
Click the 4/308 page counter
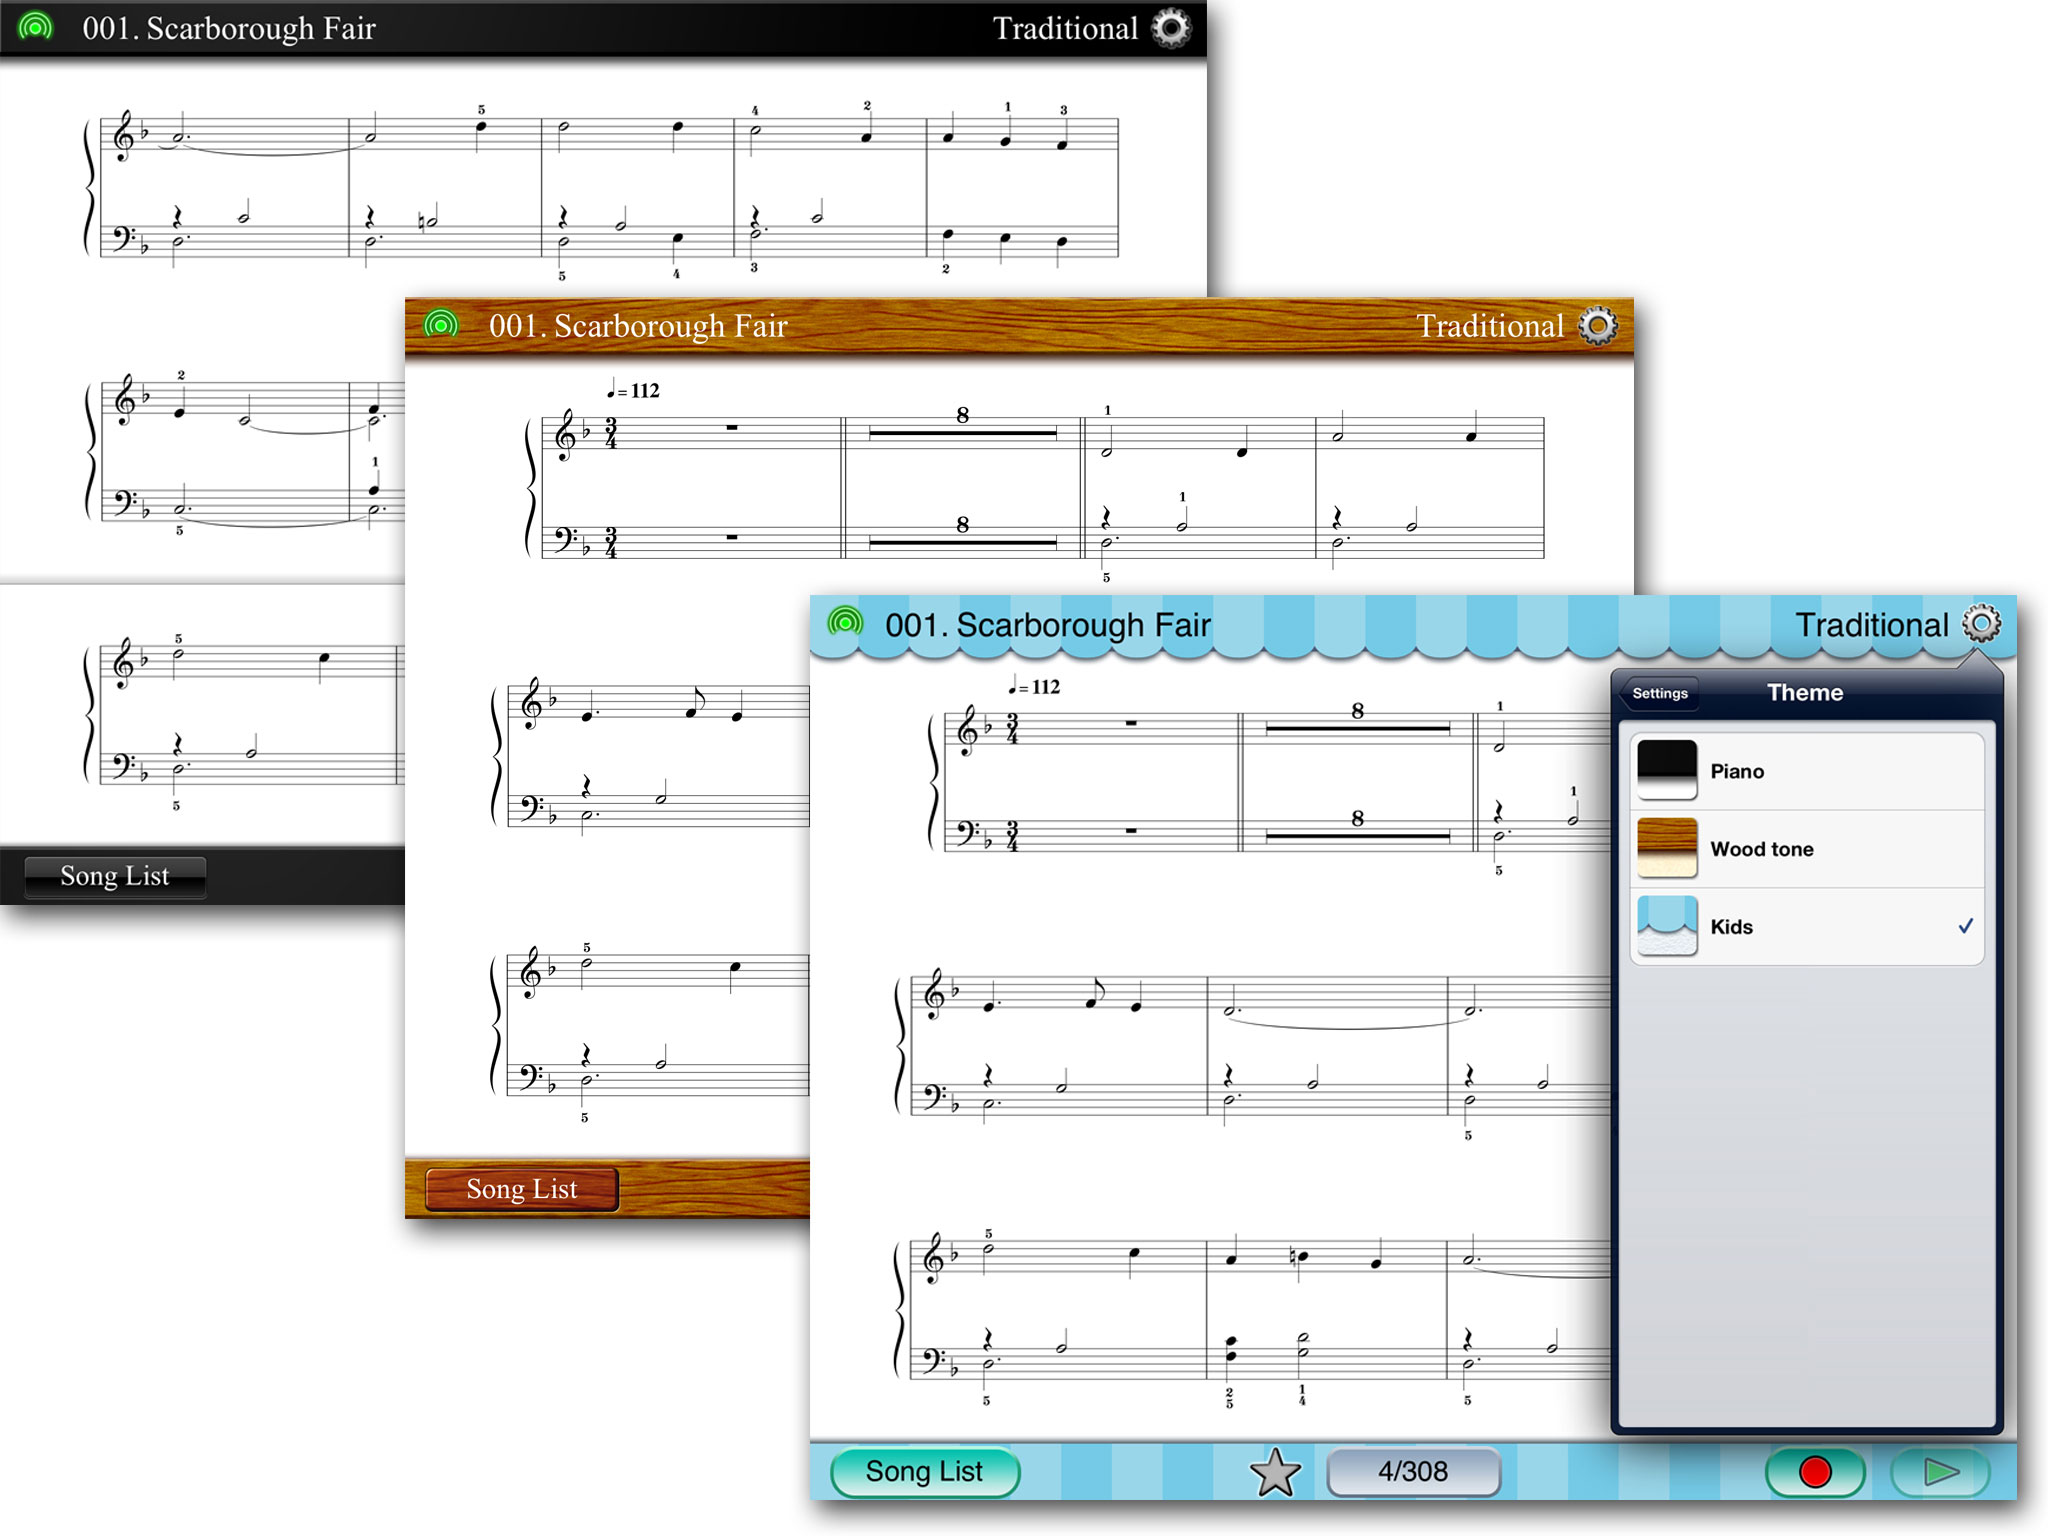[x=1412, y=1472]
